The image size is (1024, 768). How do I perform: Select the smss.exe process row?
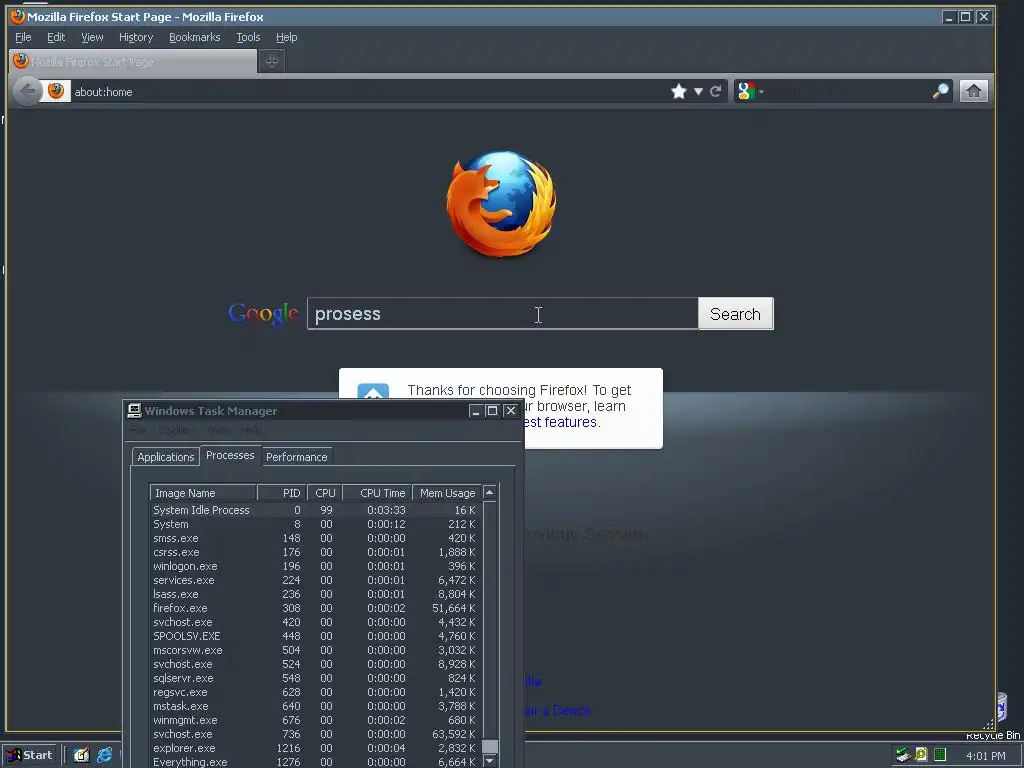[315, 538]
